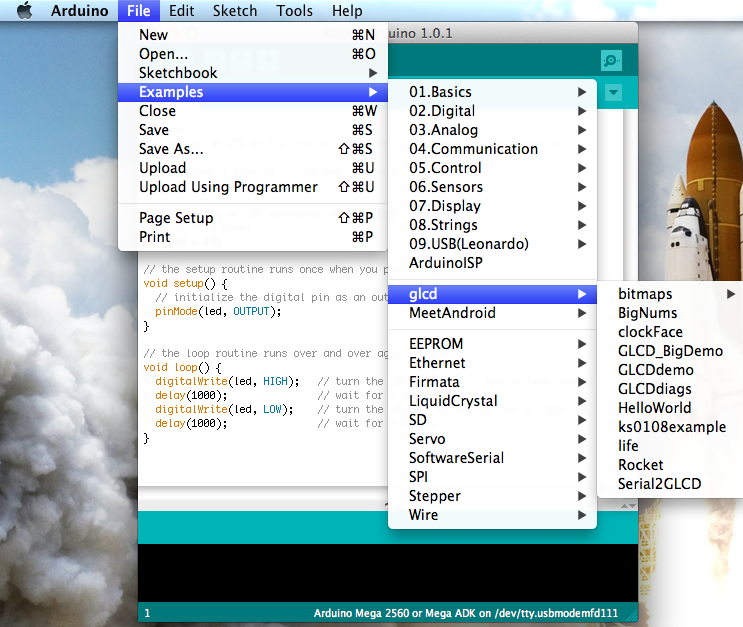
Task: Expand the 06.Sensors examples submenu
Action: [492, 187]
